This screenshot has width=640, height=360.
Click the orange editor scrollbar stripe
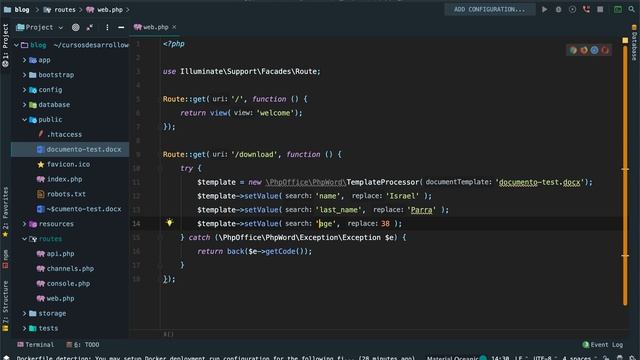pyautogui.click(x=625, y=176)
